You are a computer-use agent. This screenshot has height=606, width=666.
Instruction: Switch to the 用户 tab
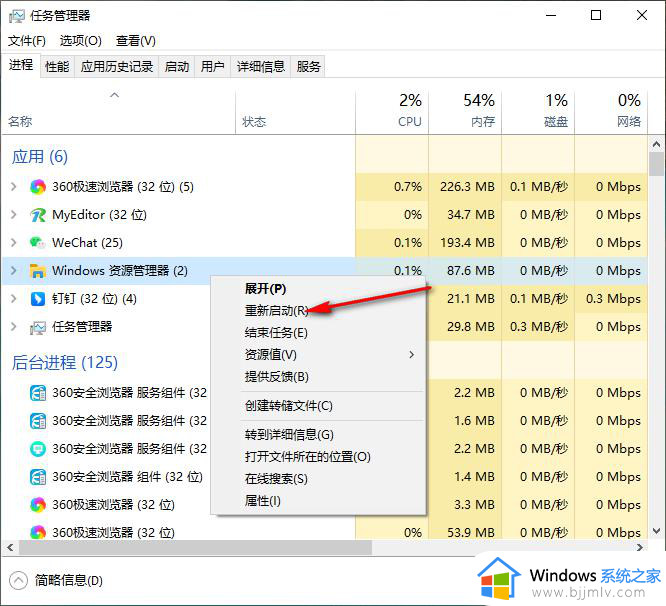coord(212,67)
